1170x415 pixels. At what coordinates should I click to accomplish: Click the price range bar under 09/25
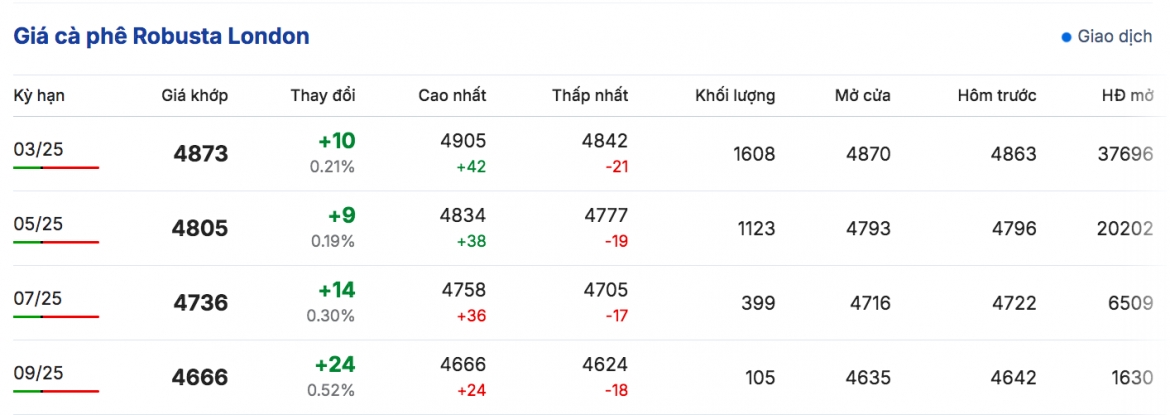[x=56, y=391]
